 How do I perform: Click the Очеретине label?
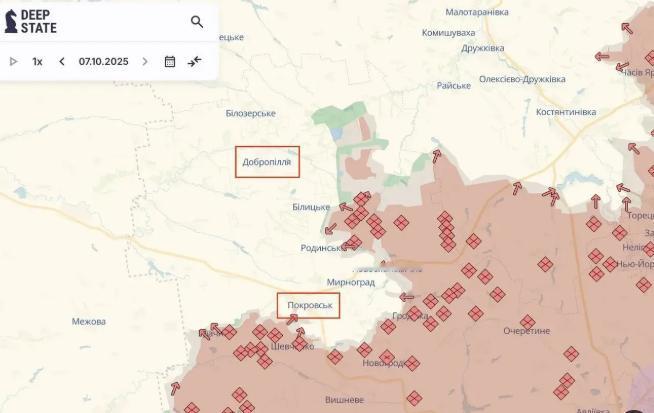(526, 331)
